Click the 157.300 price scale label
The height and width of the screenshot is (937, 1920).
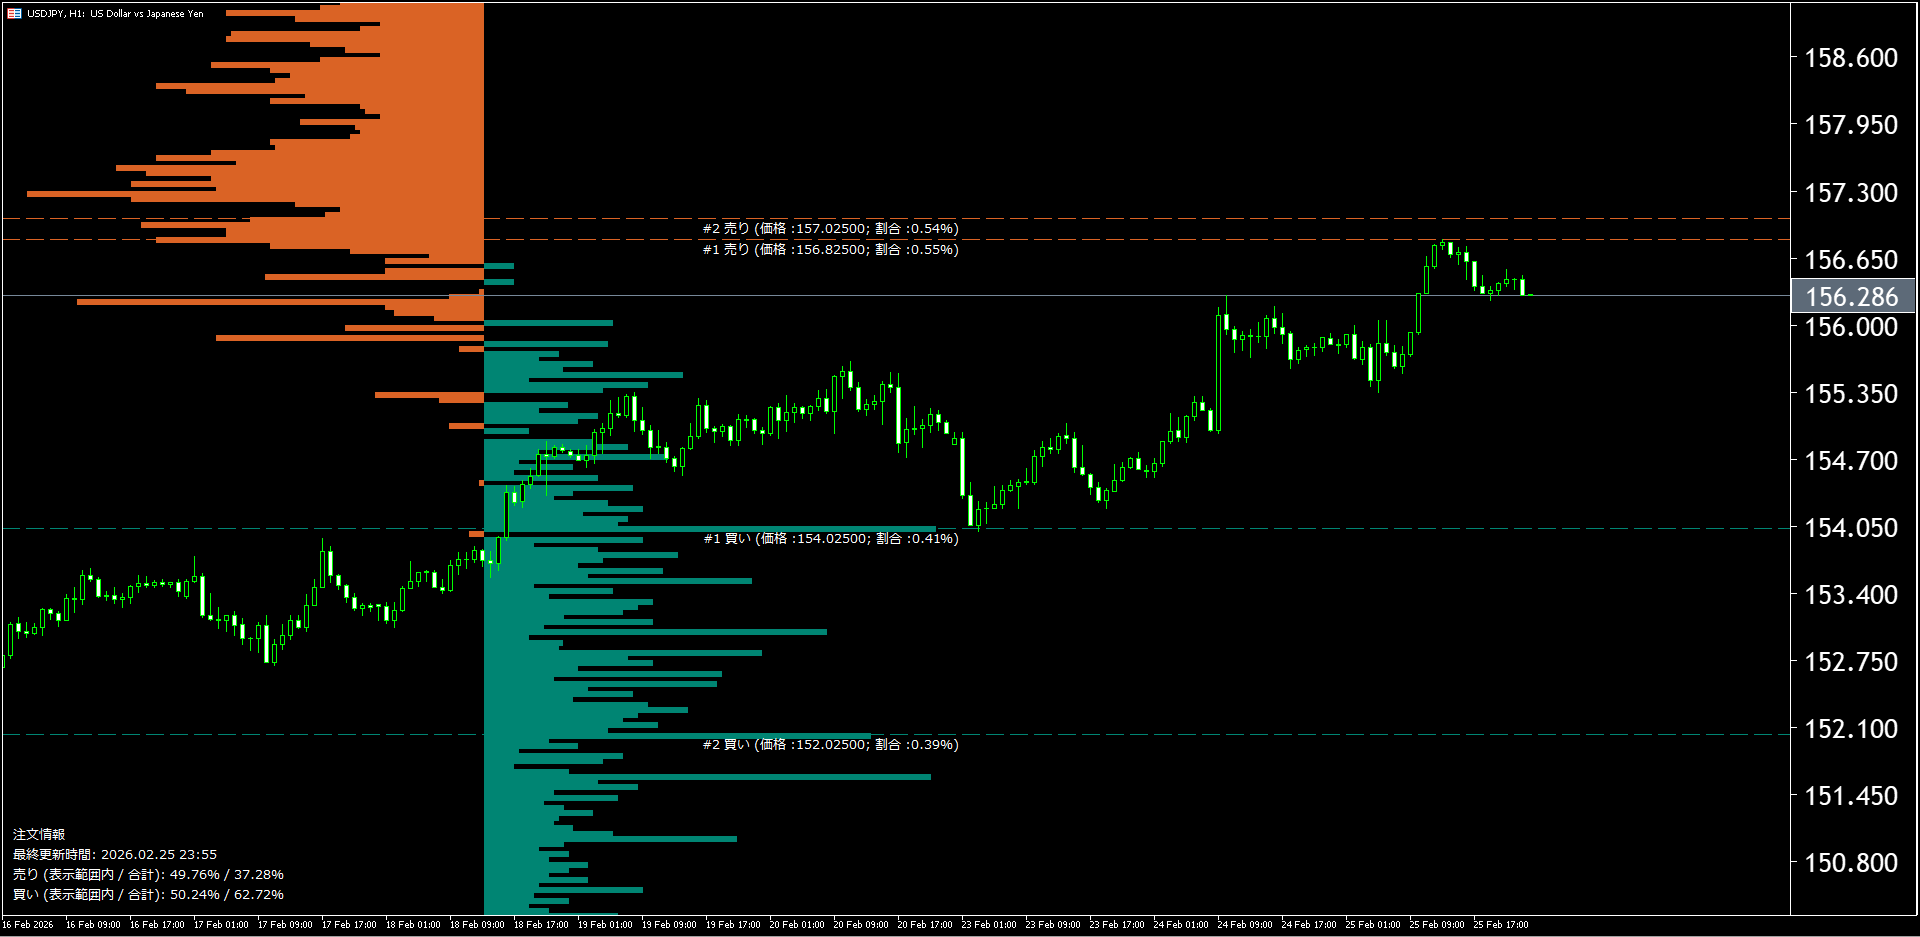click(1851, 193)
